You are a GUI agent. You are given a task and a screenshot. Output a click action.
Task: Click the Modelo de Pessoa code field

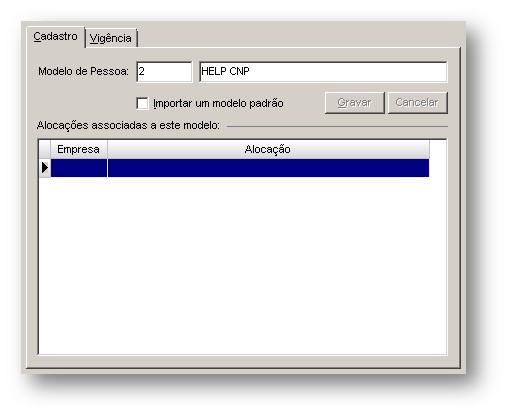(x=164, y=72)
